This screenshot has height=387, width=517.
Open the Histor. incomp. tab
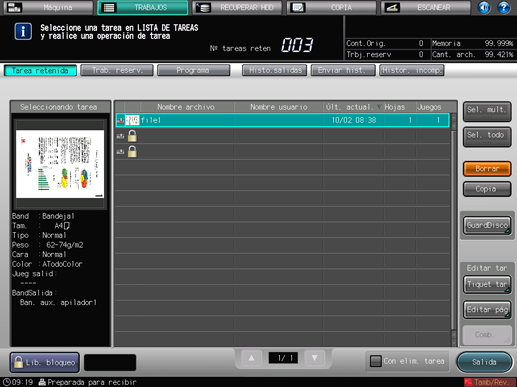412,70
